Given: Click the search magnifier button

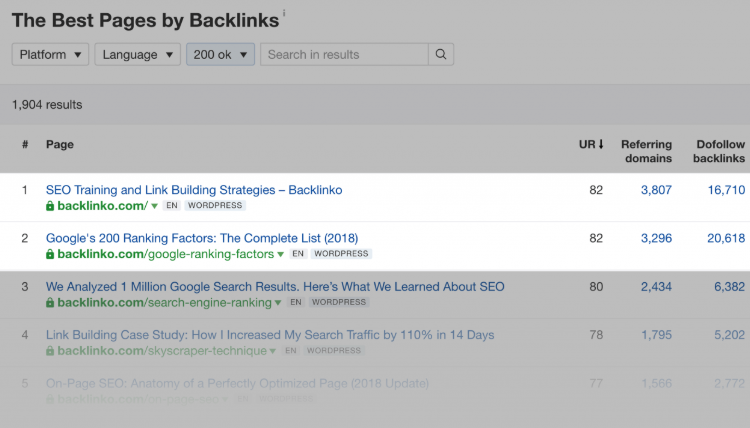Looking at the screenshot, I should pos(441,55).
